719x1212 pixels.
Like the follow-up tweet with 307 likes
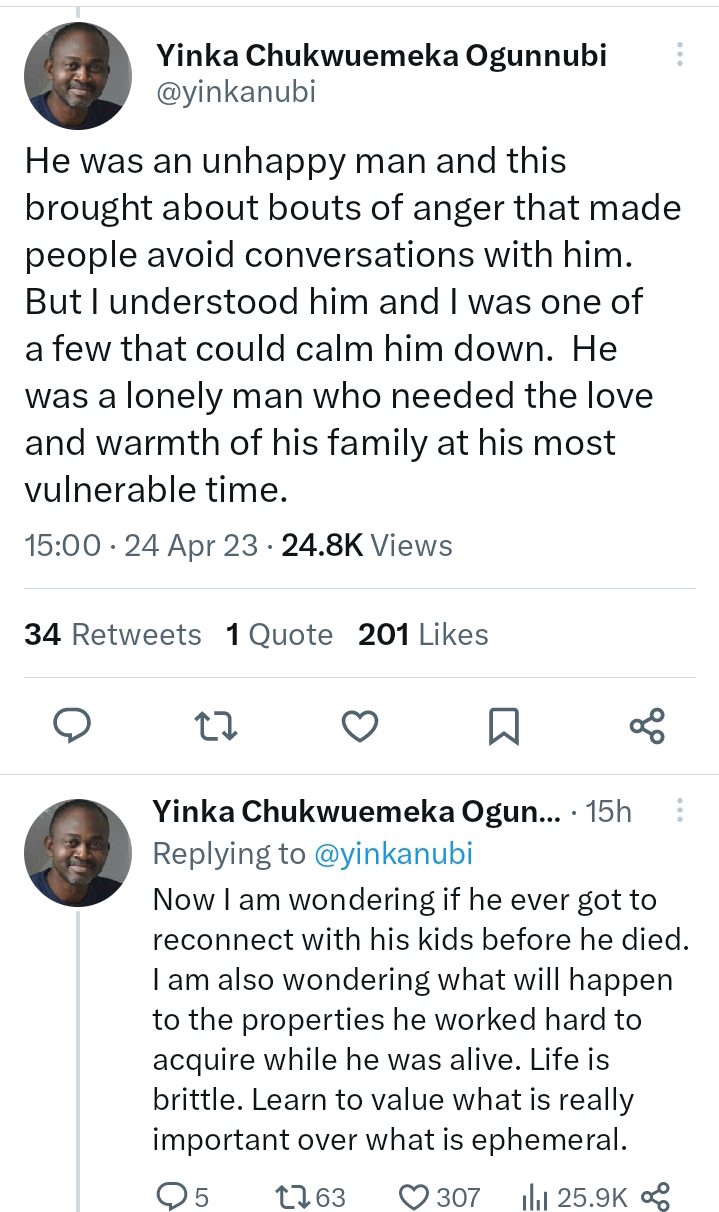pyautogui.click(x=414, y=1195)
